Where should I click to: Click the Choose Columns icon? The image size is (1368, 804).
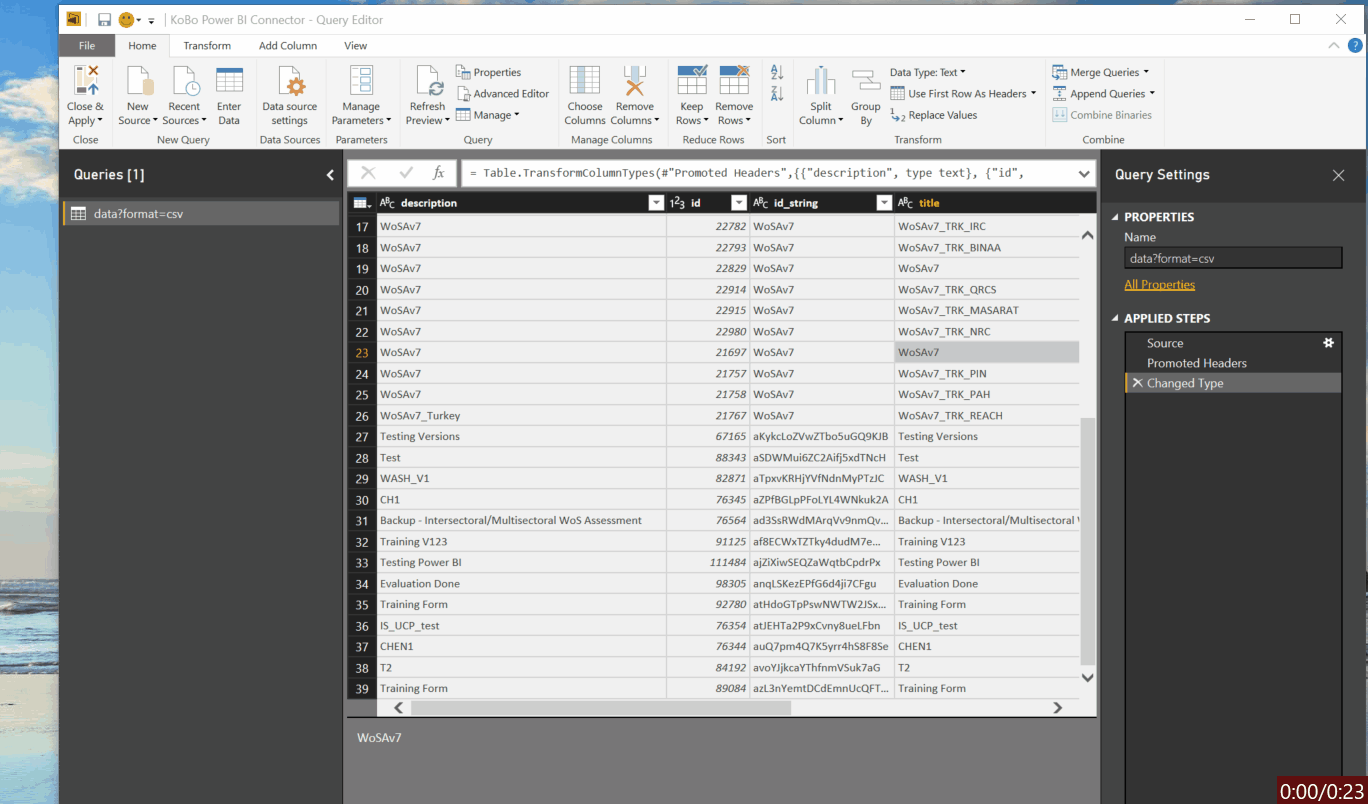585,81
